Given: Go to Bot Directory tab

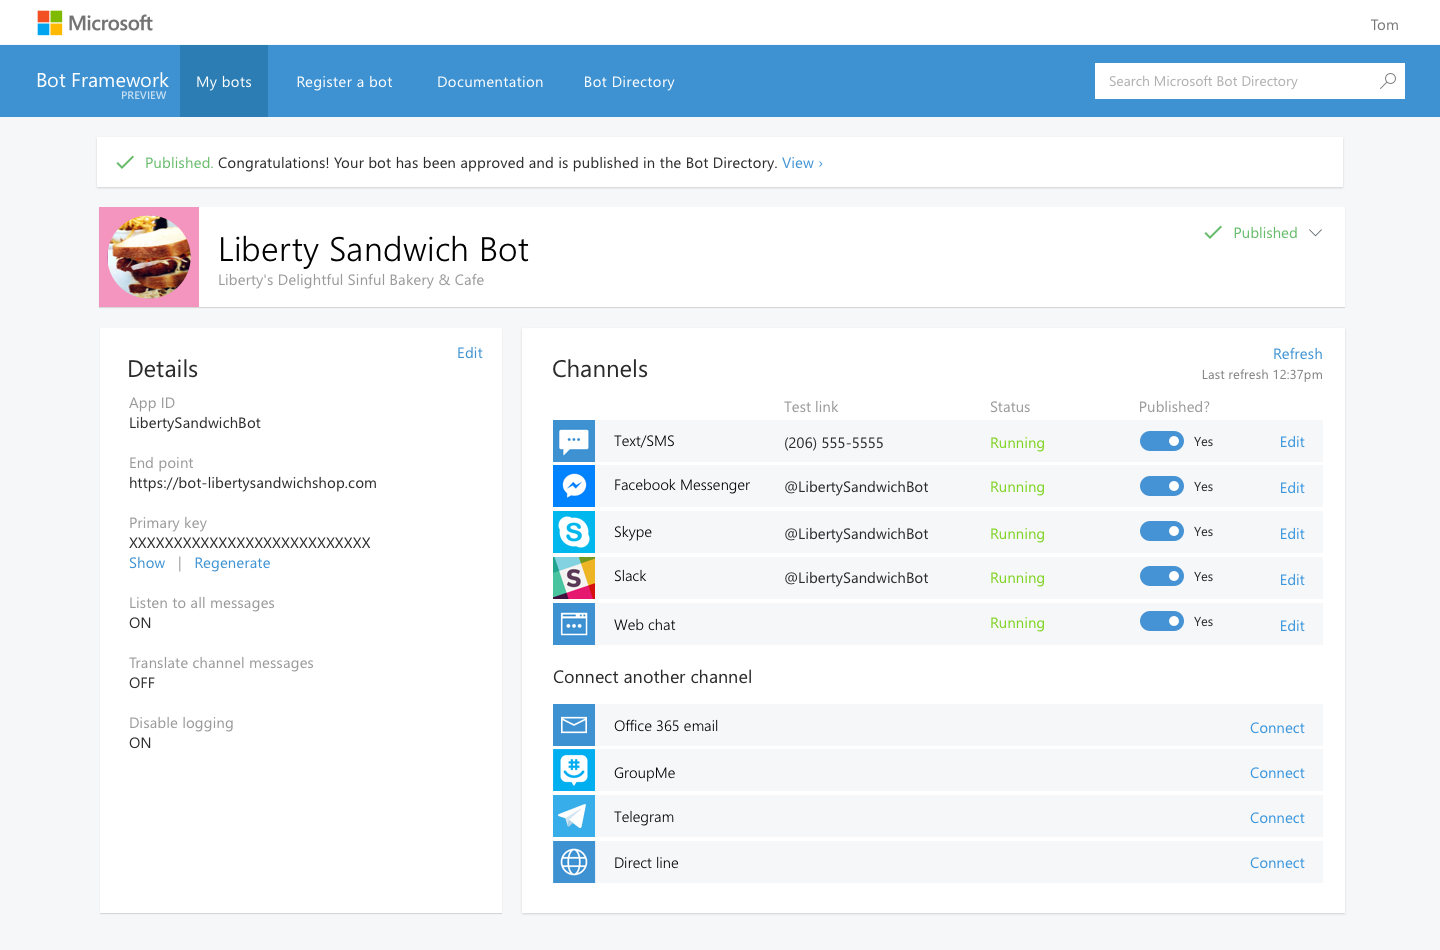Looking at the screenshot, I should coord(629,82).
